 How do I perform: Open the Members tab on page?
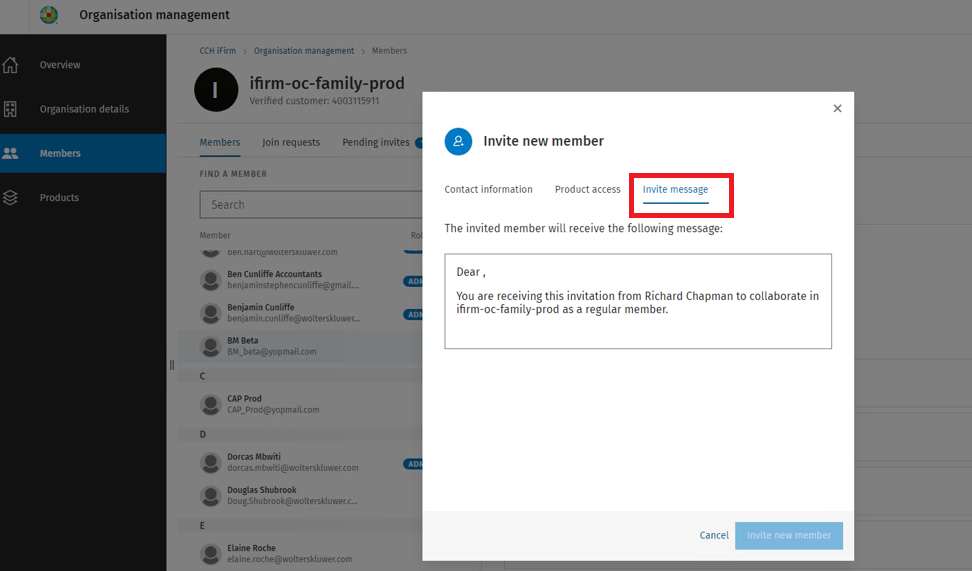click(219, 143)
